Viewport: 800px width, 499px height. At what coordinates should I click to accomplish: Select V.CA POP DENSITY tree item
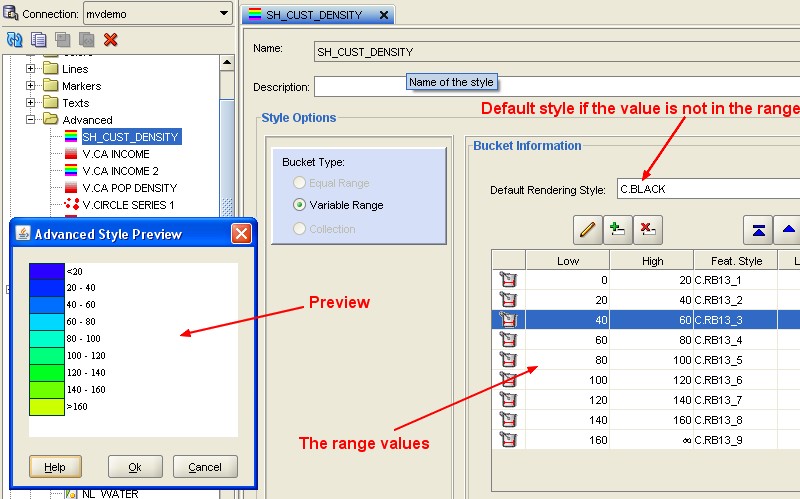pos(130,188)
